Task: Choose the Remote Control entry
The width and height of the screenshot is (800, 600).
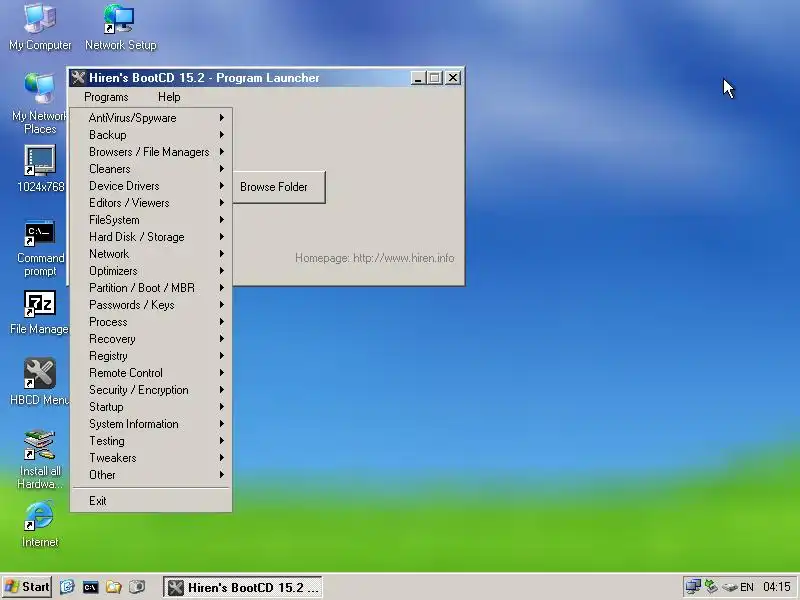Action: 151,373
